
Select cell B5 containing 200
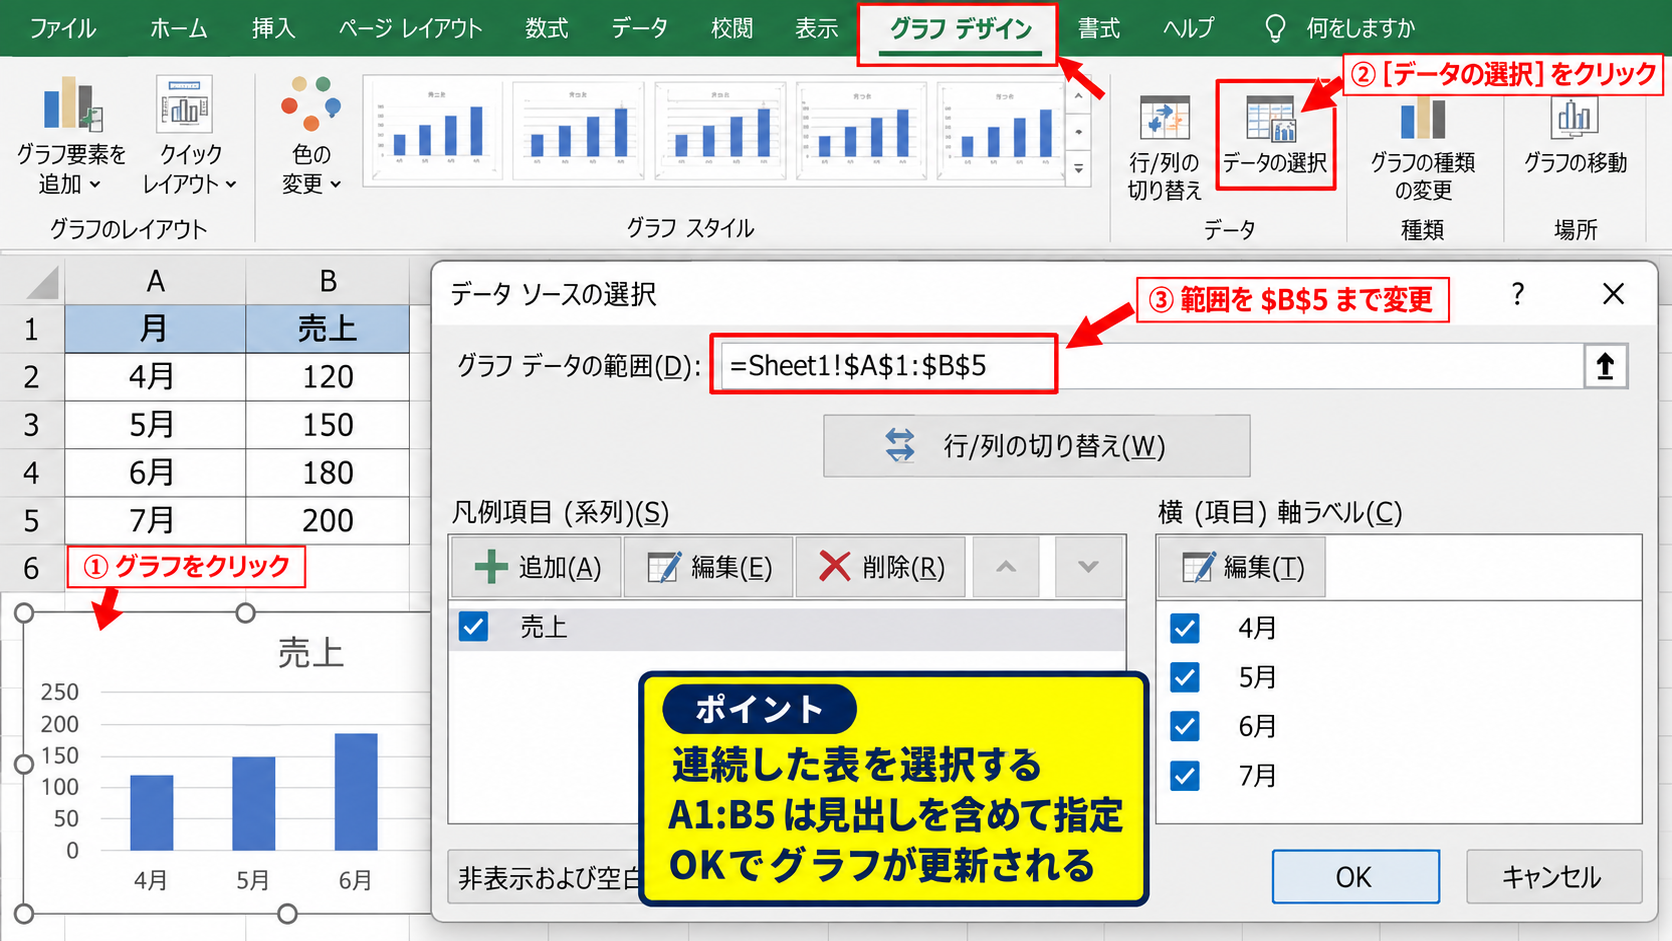327,520
